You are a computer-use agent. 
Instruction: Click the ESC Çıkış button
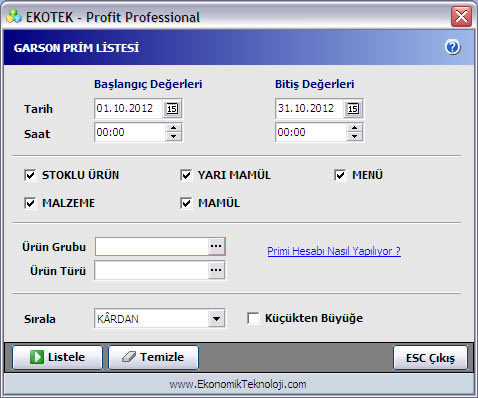pyautogui.click(x=430, y=358)
